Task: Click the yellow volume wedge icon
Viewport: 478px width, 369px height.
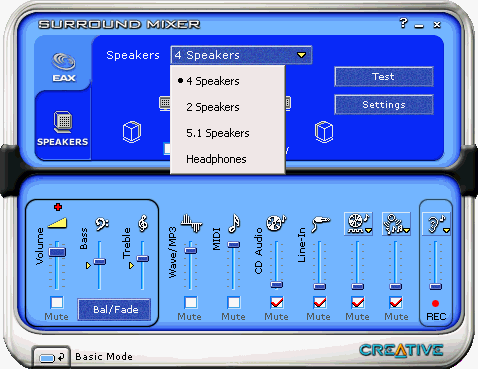Action: (57, 223)
